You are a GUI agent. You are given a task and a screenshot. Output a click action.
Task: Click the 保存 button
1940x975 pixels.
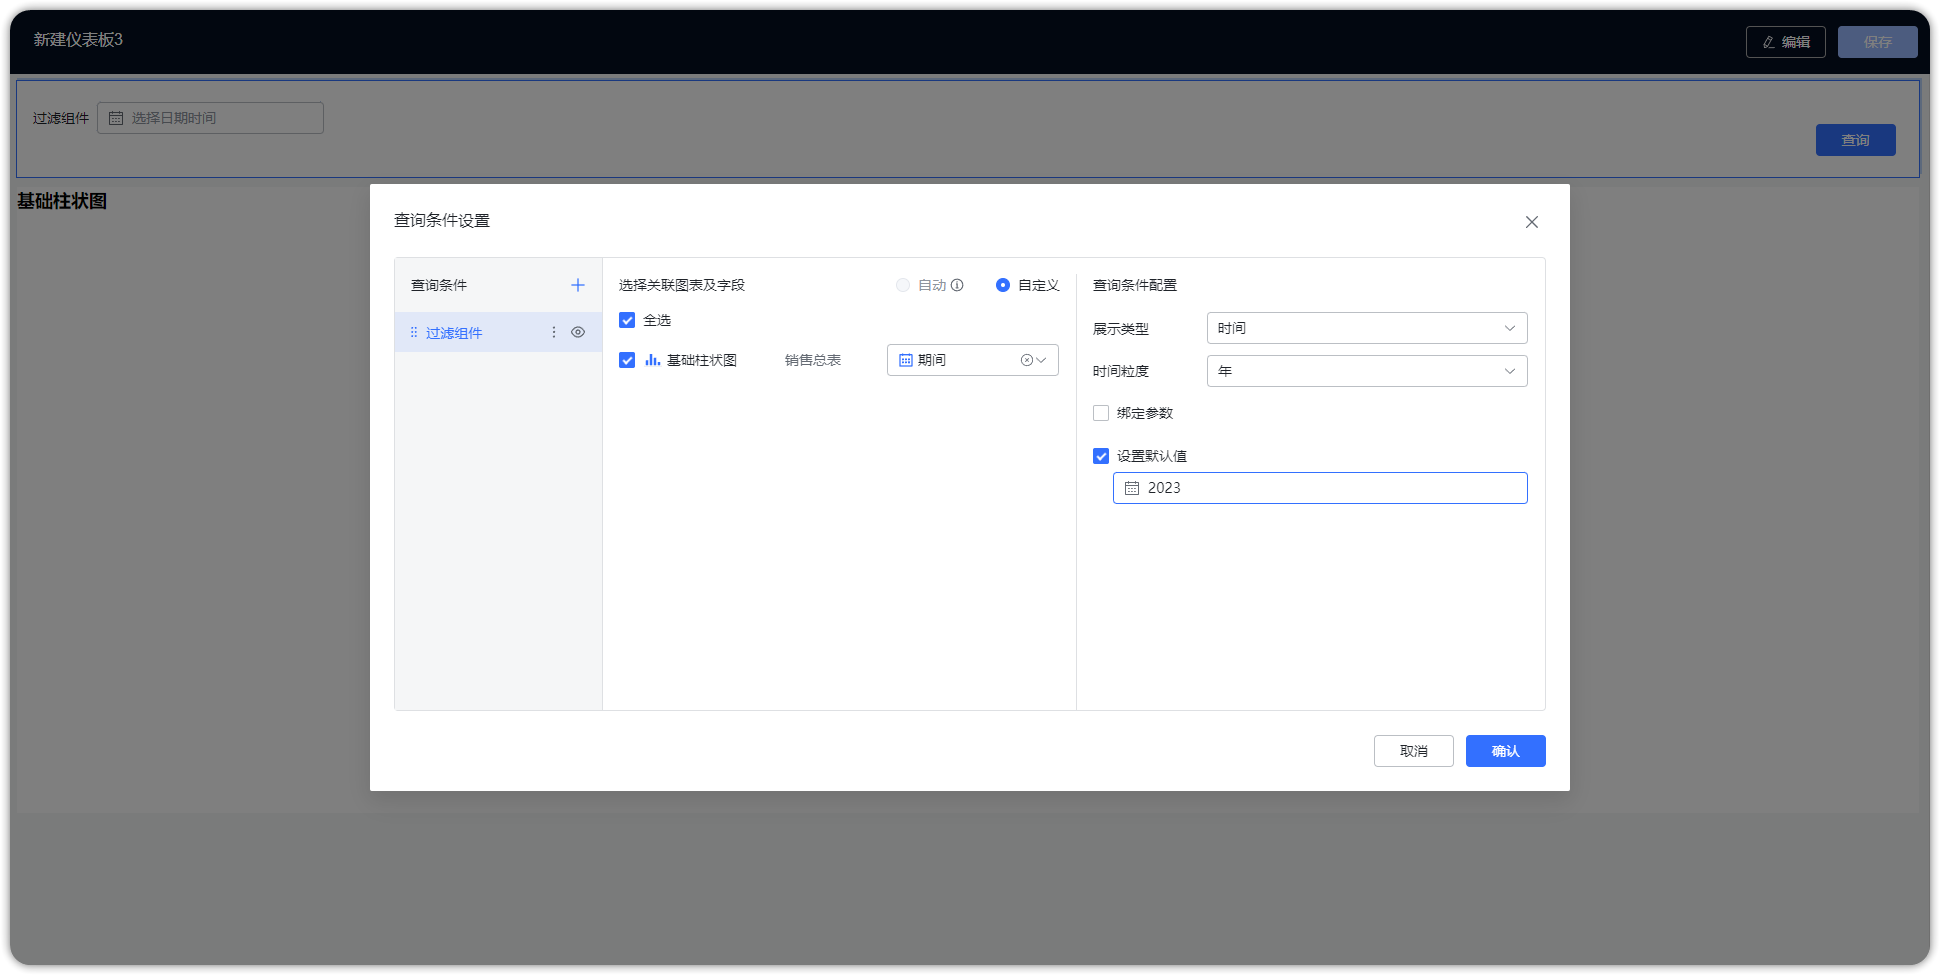(1877, 42)
